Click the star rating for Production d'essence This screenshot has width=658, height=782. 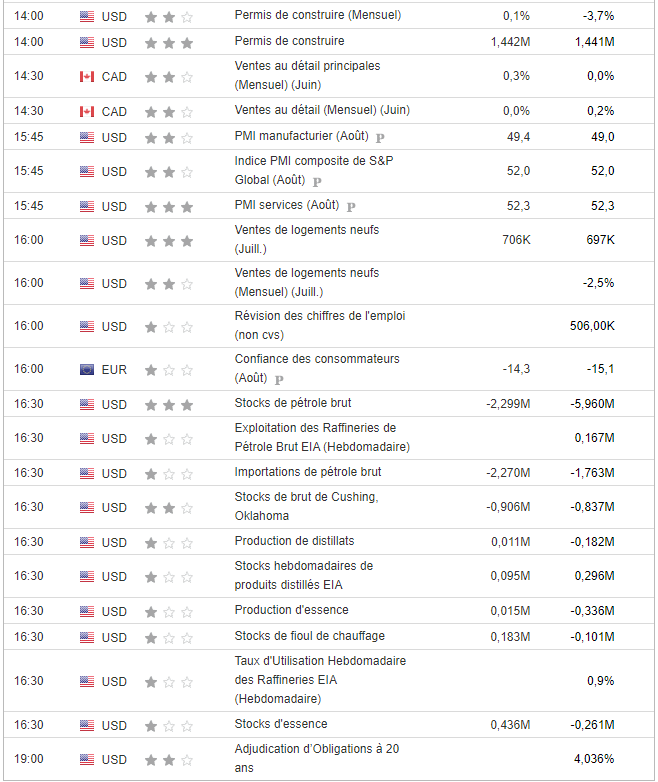tap(168, 611)
